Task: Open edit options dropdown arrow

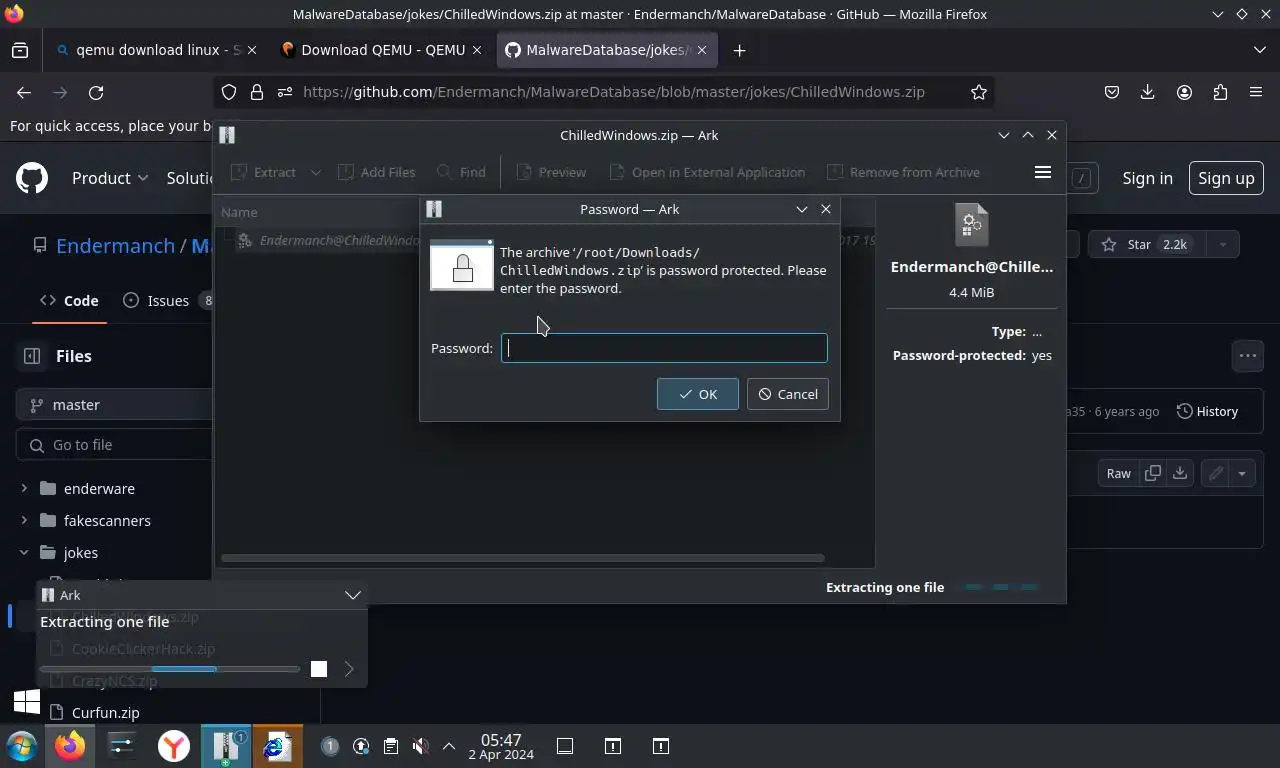Action: pyautogui.click(x=1242, y=473)
